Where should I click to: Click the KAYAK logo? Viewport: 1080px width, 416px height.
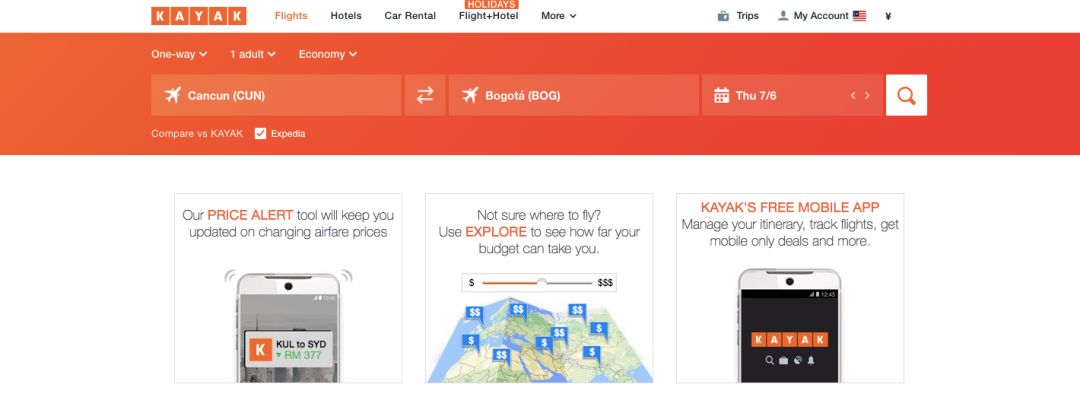point(198,16)
